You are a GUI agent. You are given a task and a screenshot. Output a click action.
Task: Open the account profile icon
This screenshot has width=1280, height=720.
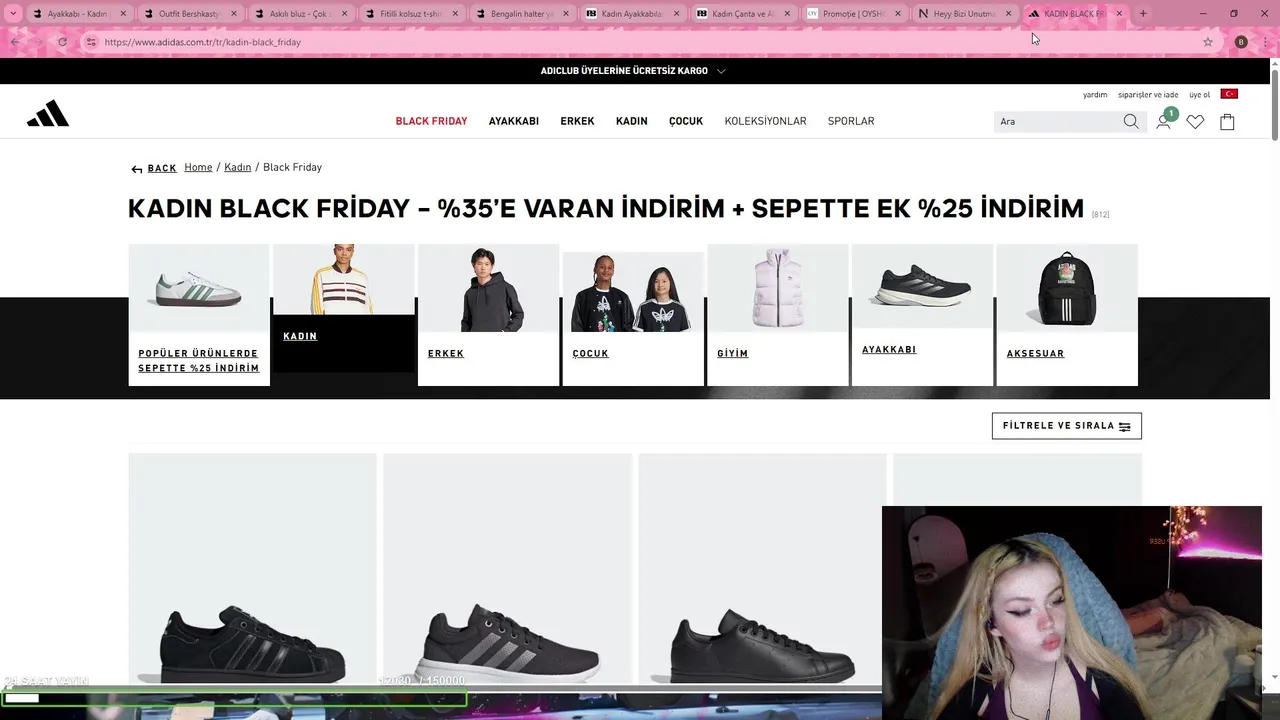pos(1163,121)
